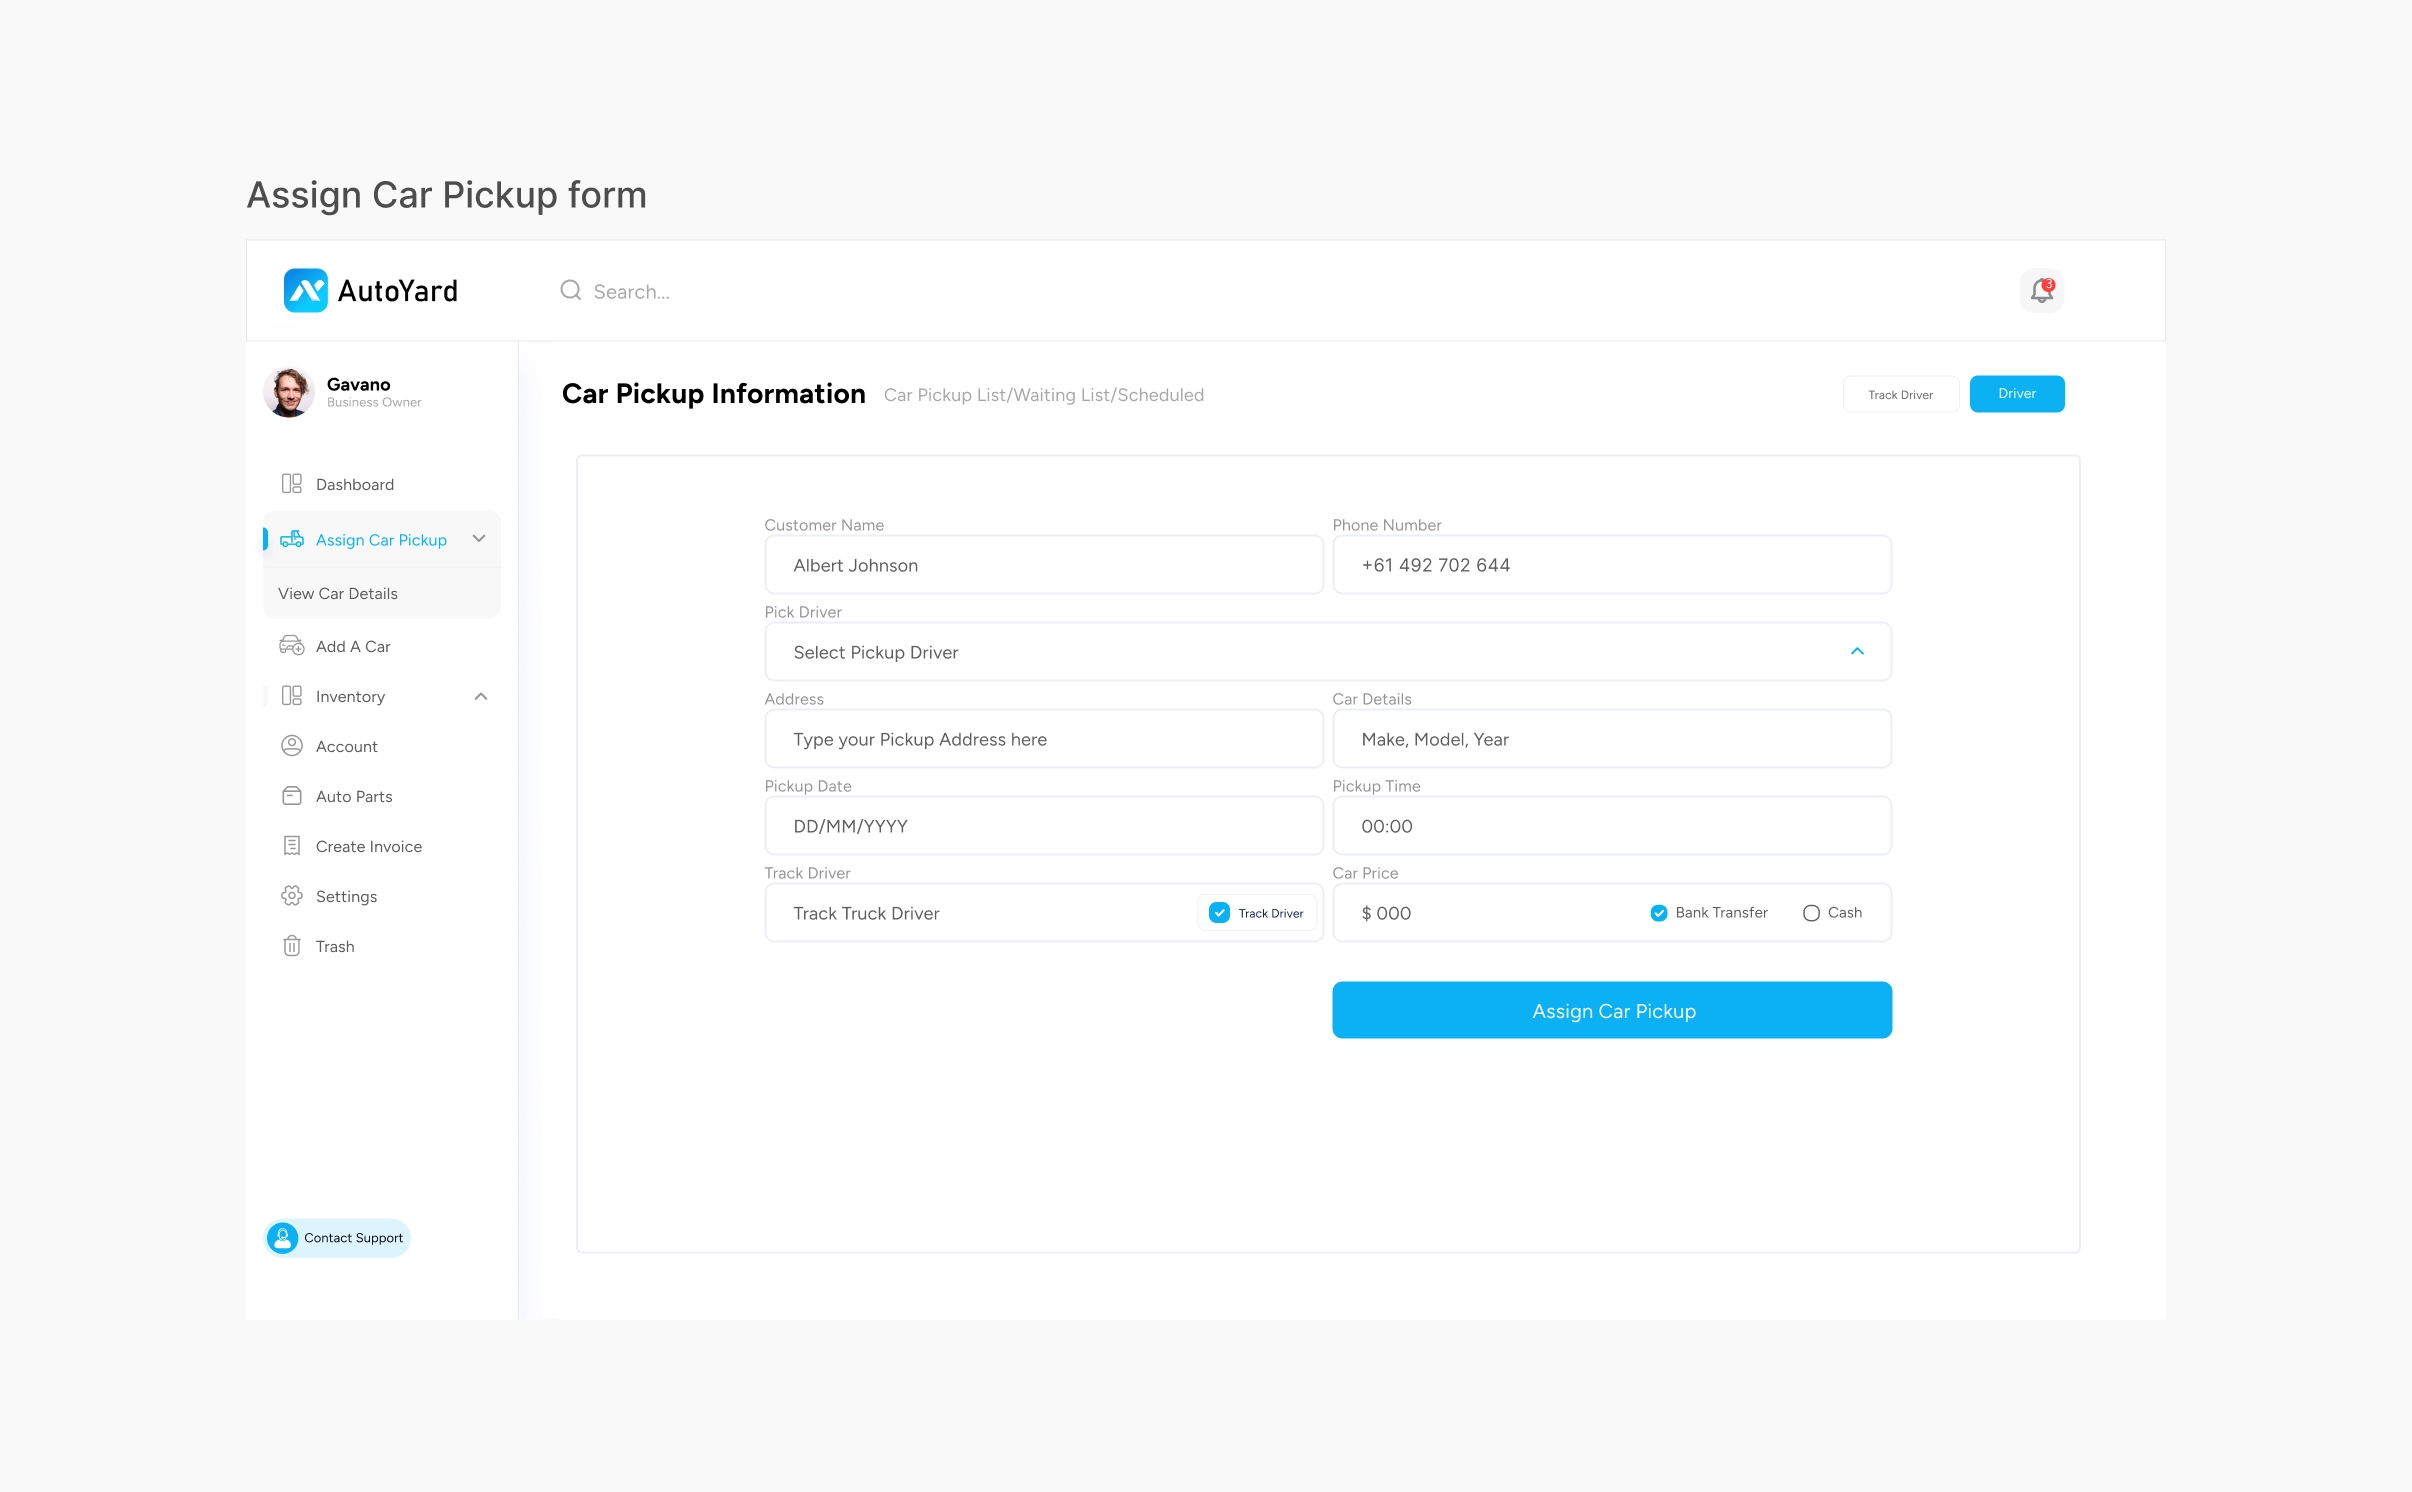
Task: Click the Auto Parts box icon
Action: click(291, 796)
